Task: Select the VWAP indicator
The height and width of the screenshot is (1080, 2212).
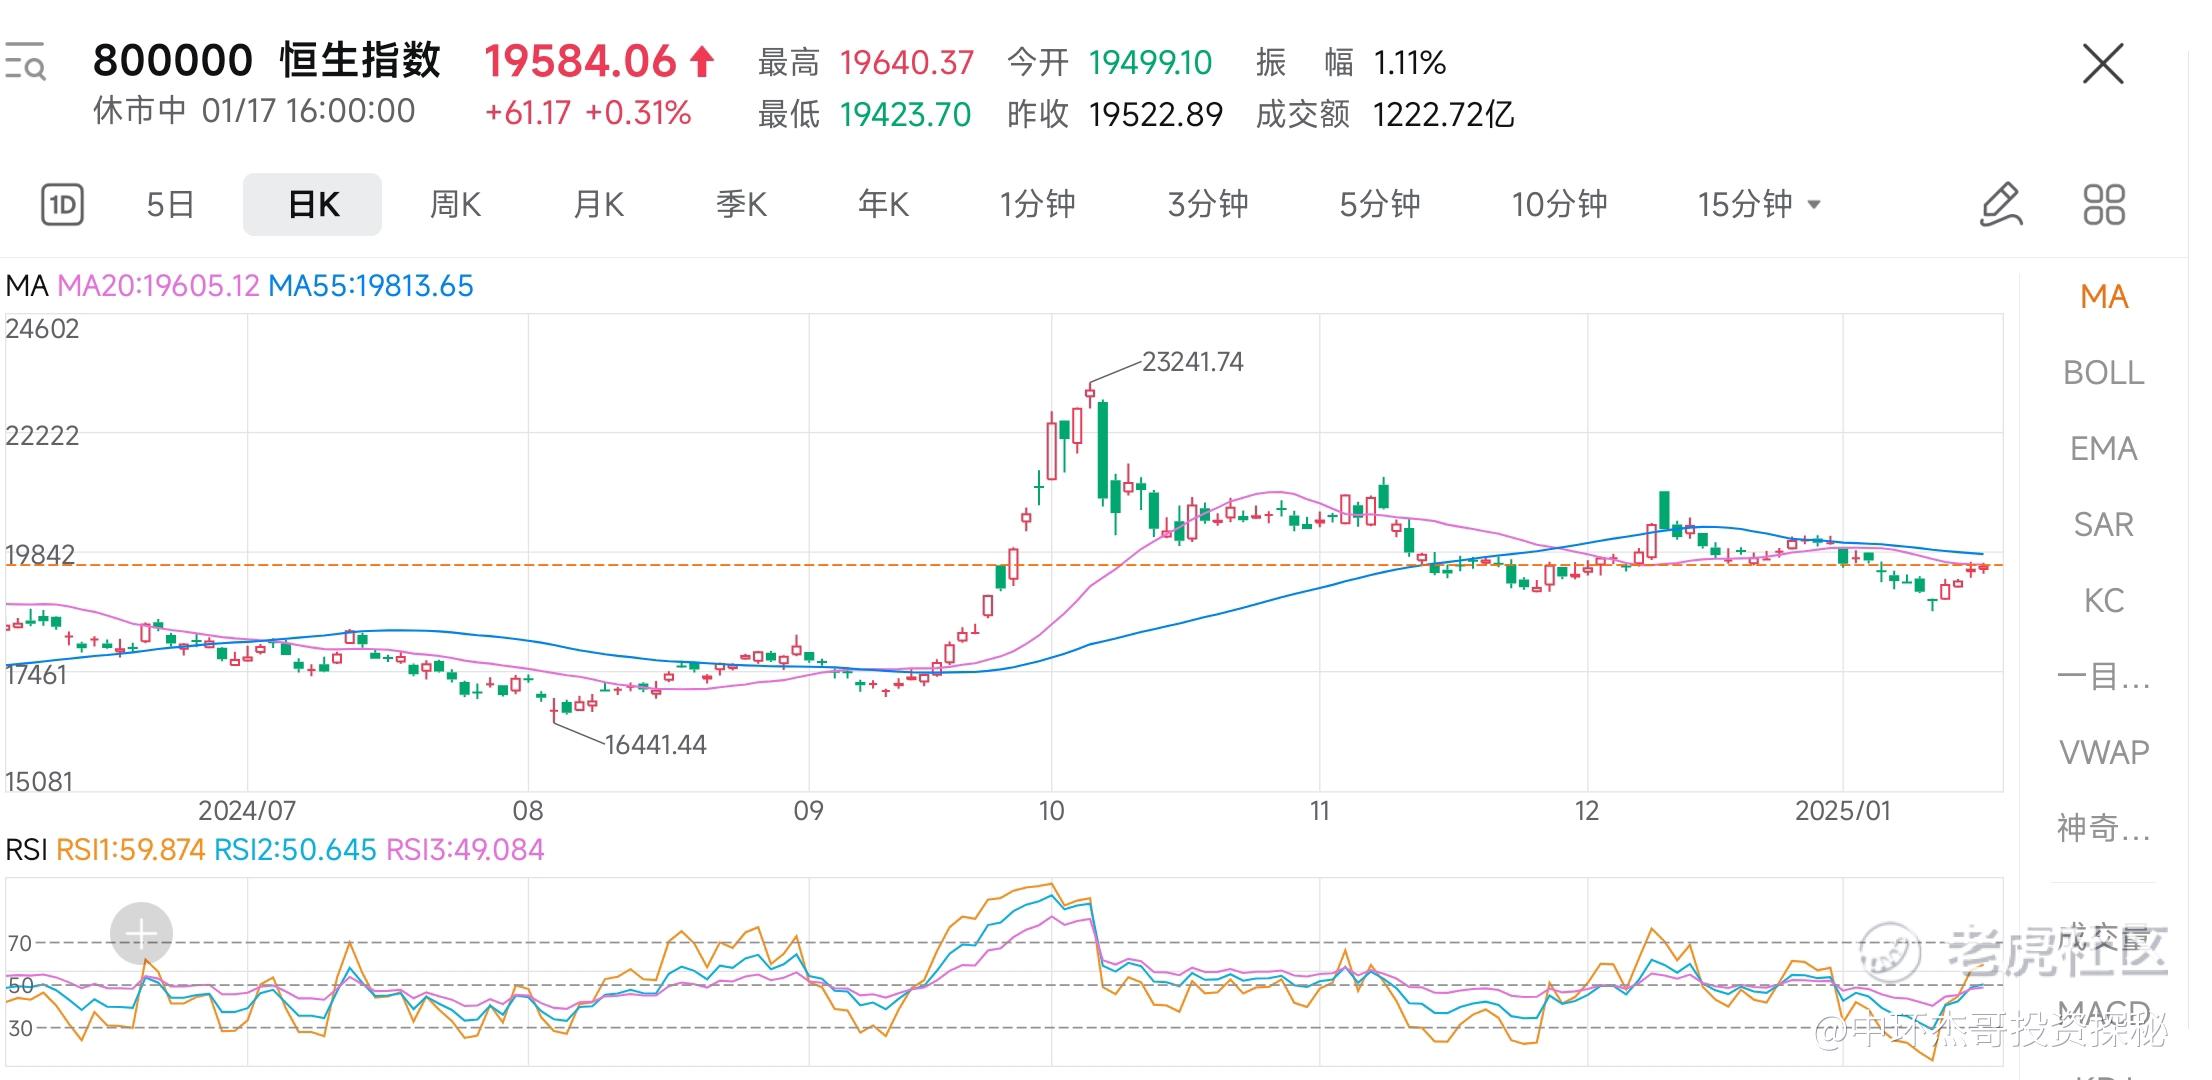Action: point(2103,752)
